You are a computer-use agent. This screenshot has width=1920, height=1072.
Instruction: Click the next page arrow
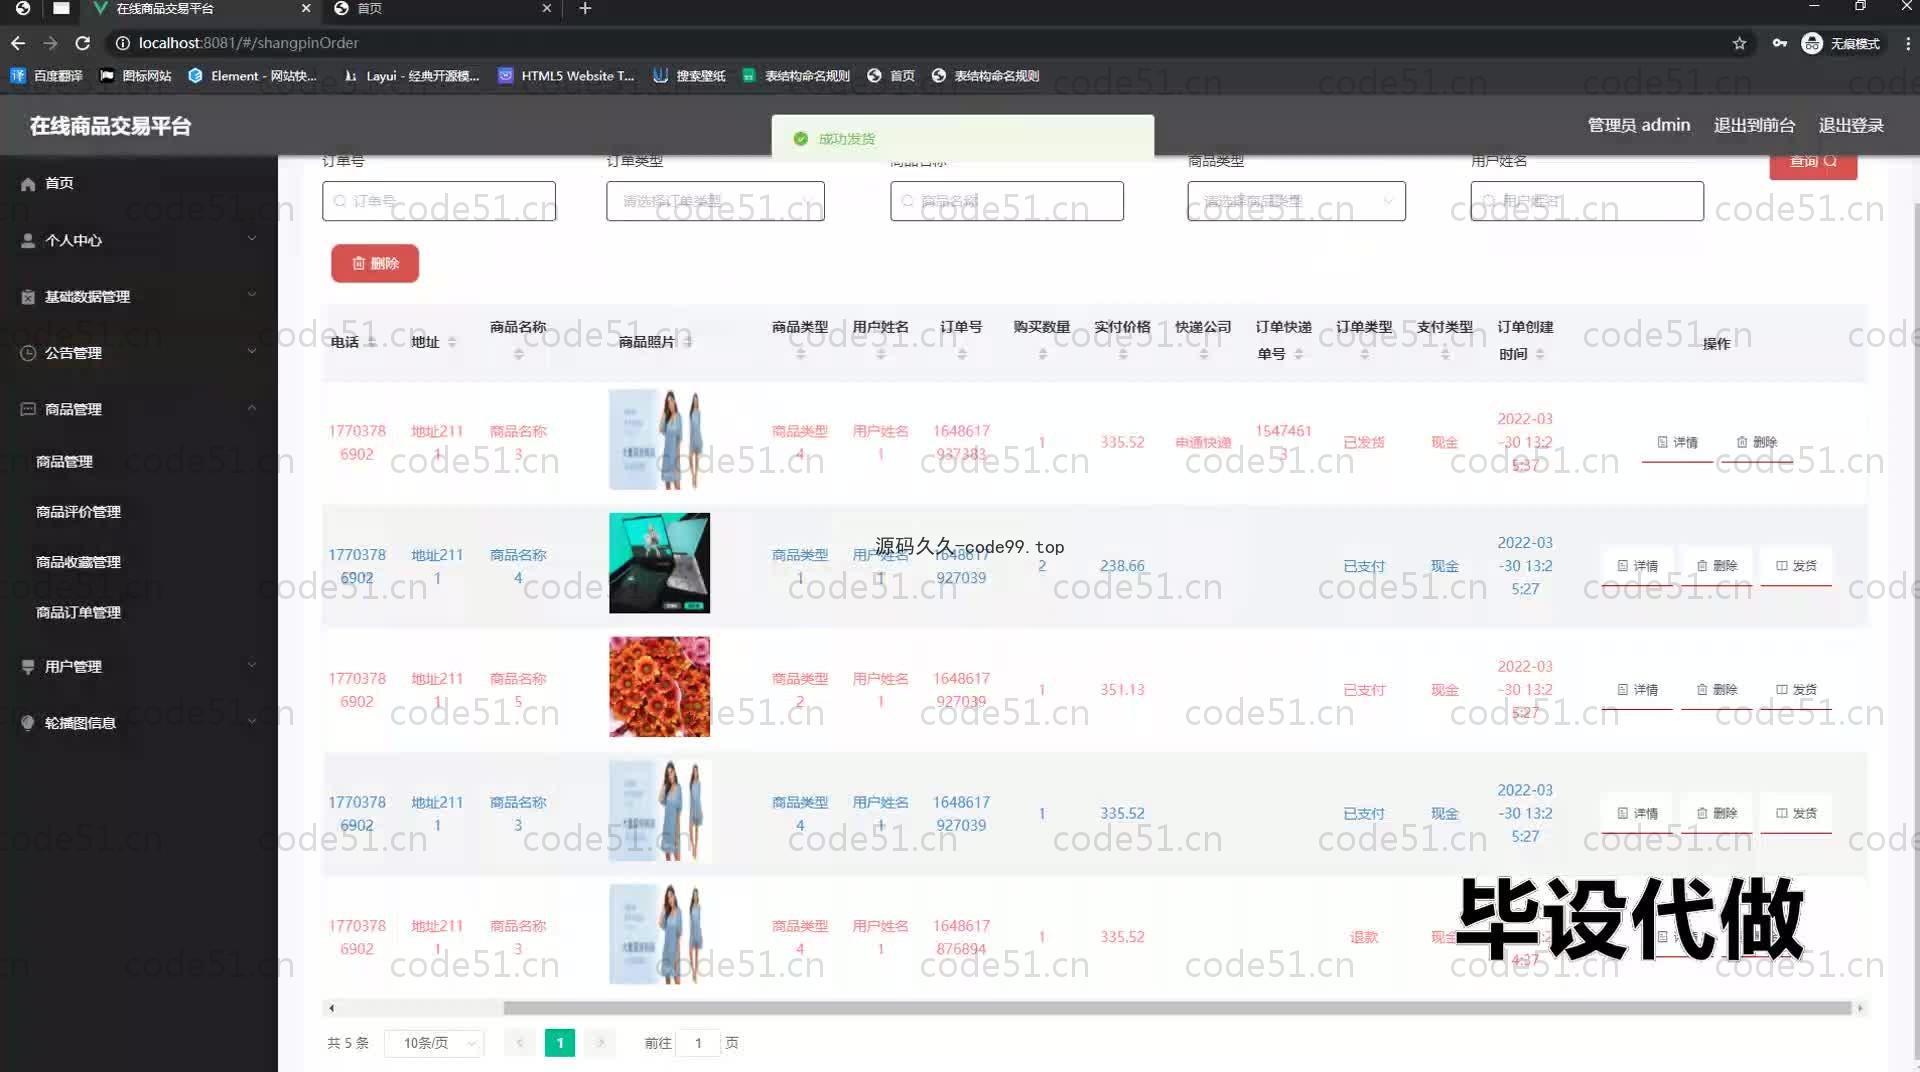pos(600,1043)
